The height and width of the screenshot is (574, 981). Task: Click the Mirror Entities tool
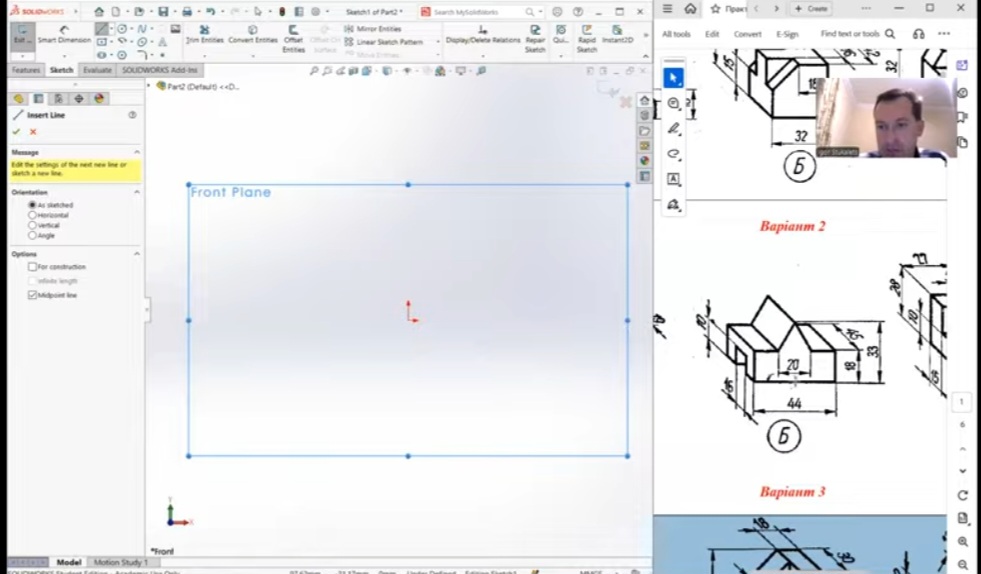378,29
